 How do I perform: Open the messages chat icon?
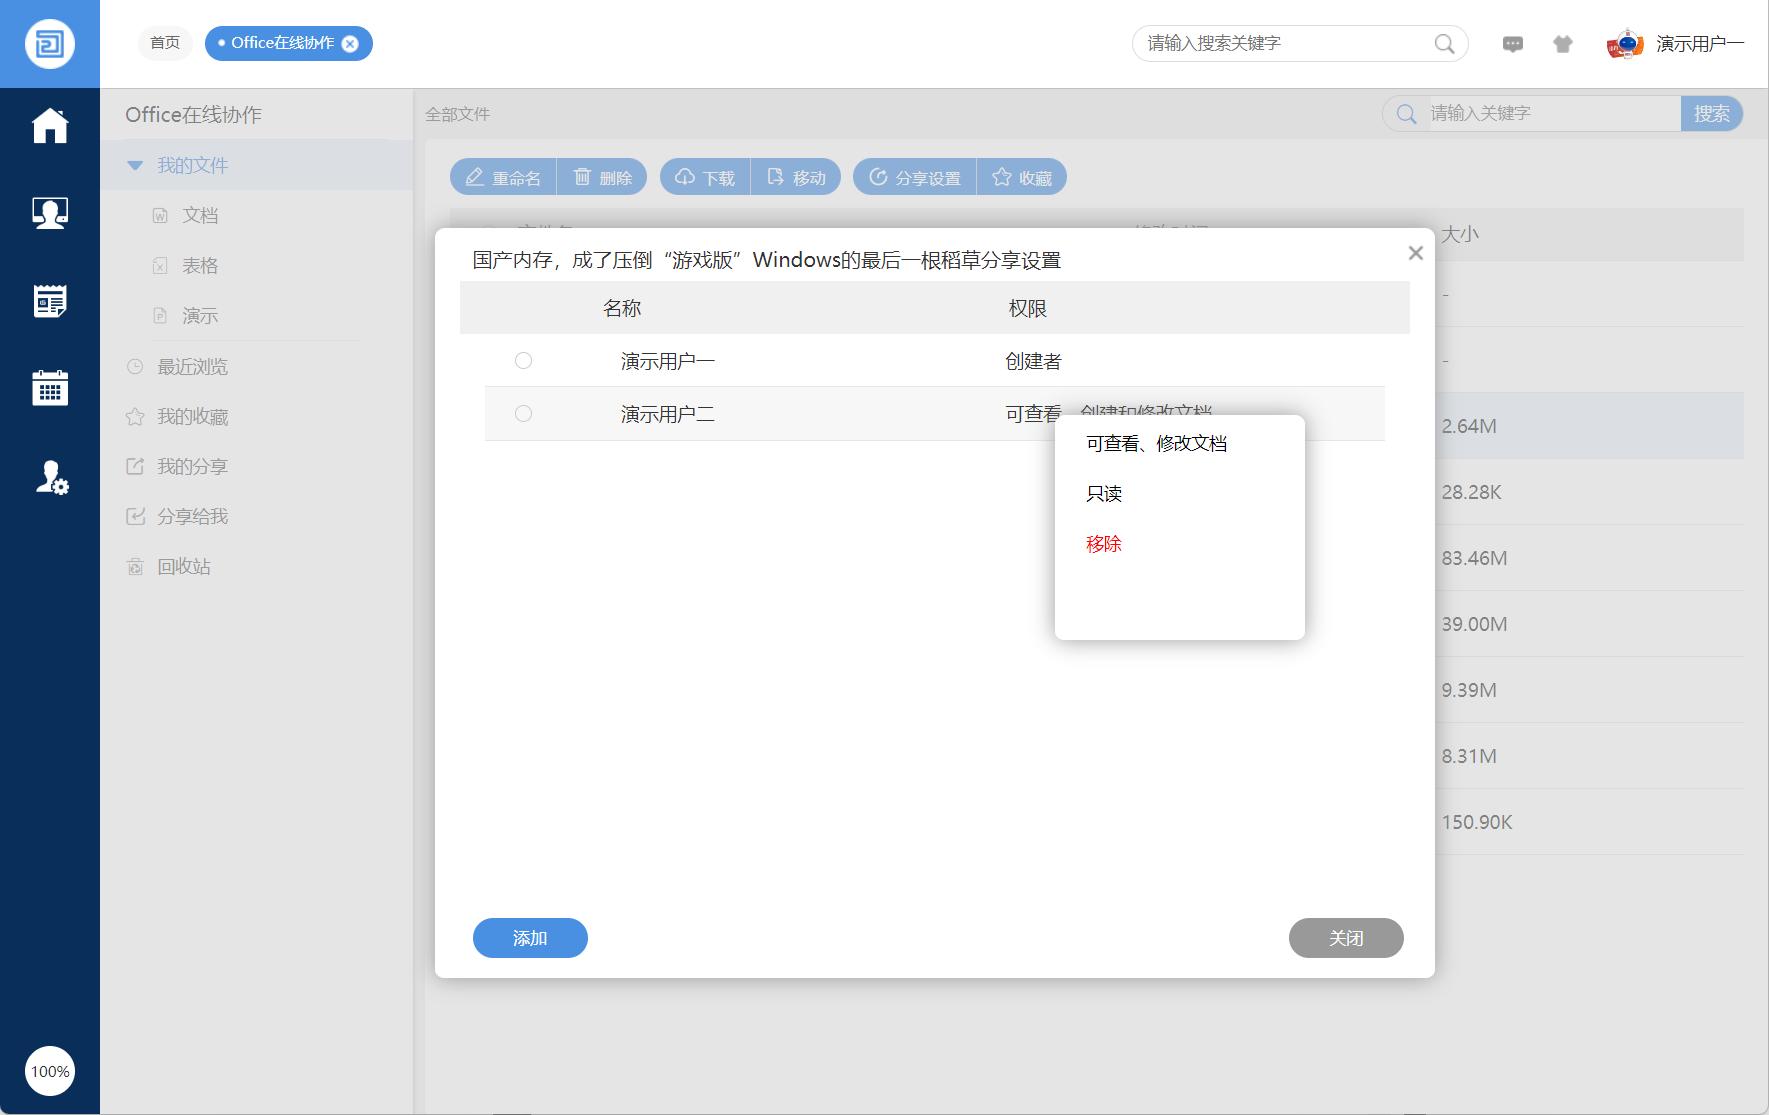coord(1512,44)
